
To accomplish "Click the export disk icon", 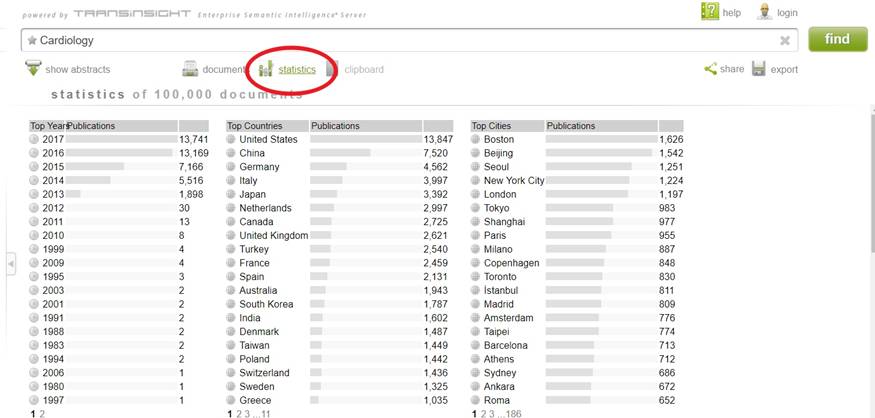I will (758, 69).
